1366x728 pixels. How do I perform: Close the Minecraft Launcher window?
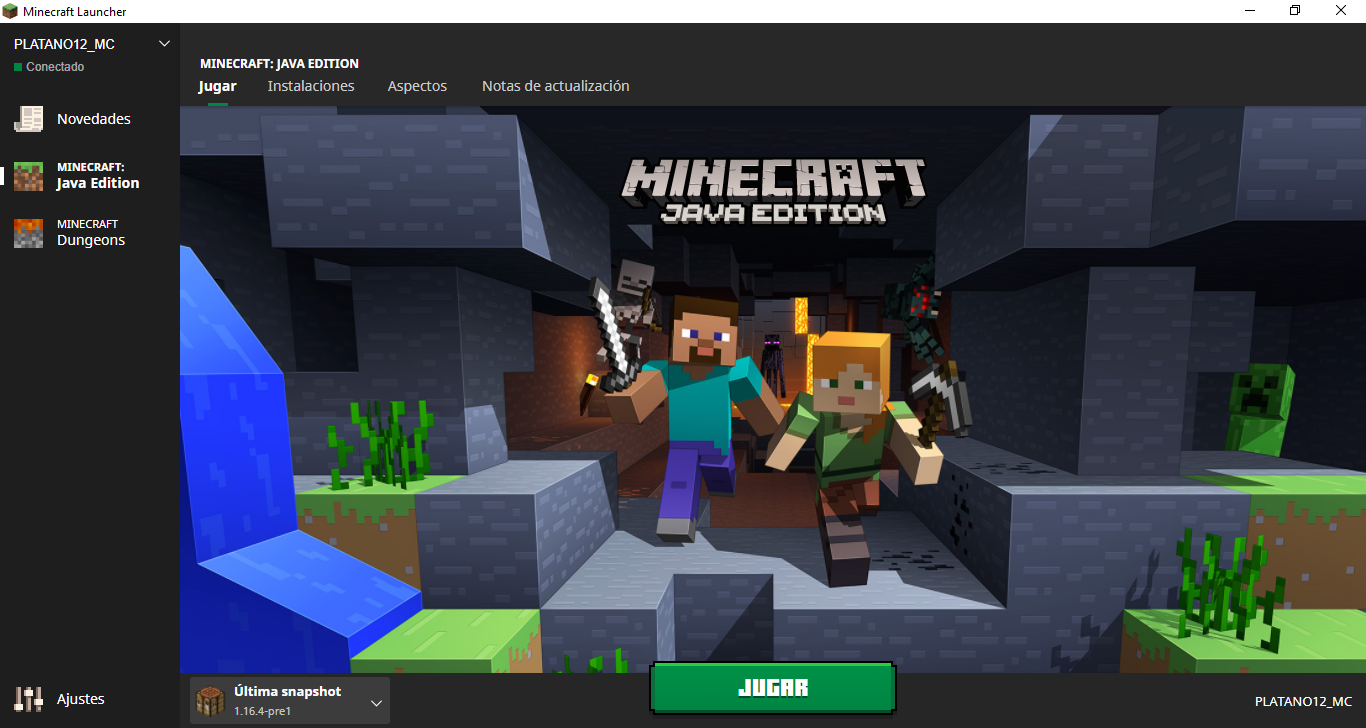(1341, 11)
